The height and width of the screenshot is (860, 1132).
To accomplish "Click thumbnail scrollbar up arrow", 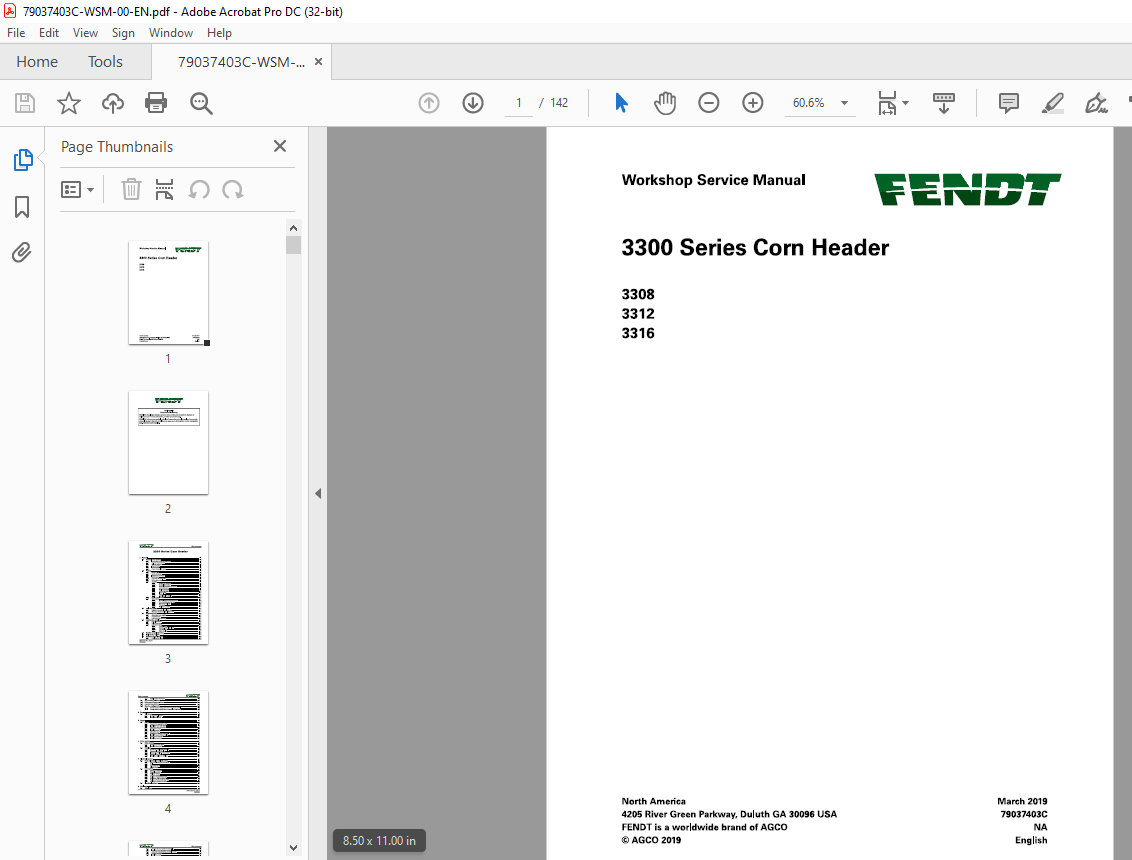I will click(x=293, y=228).
